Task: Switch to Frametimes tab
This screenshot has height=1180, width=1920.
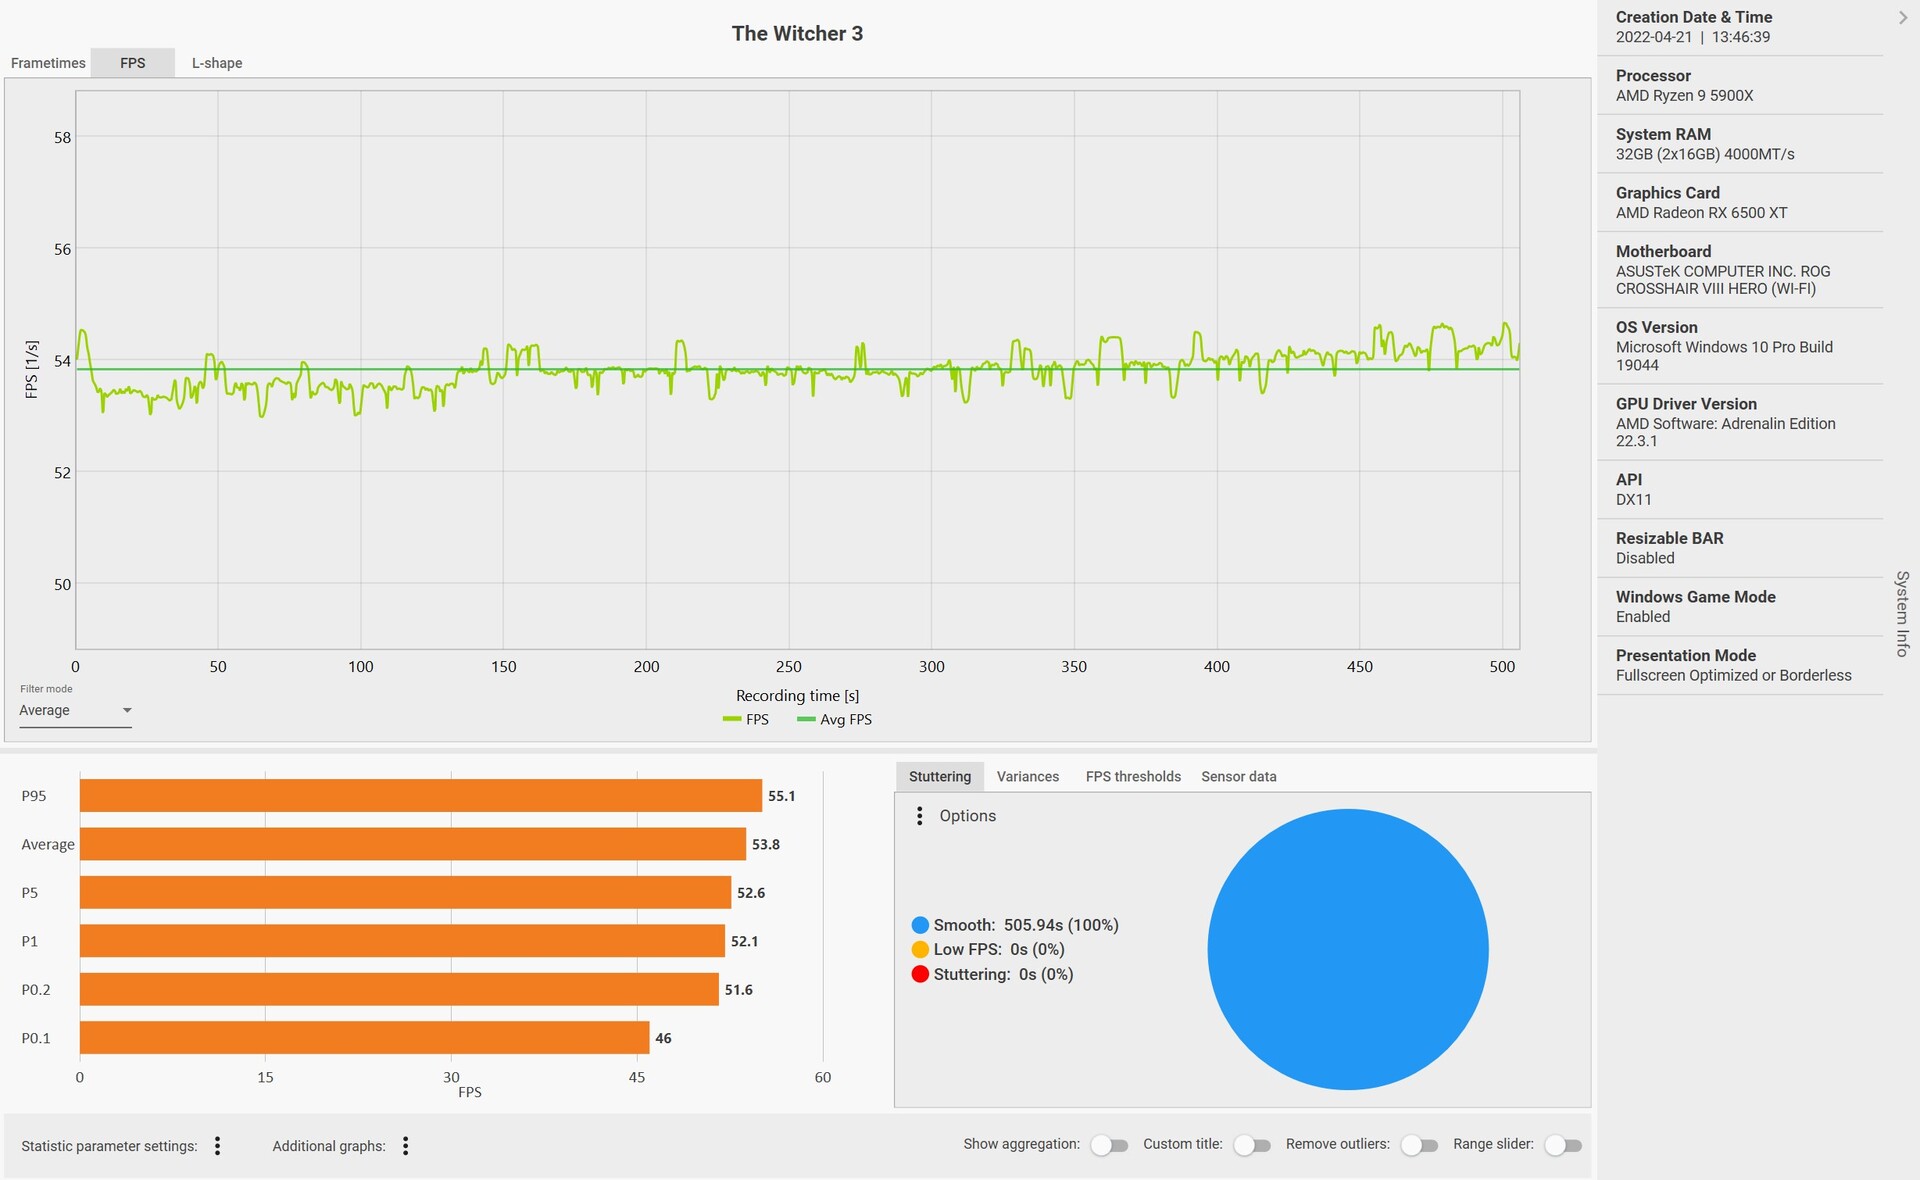Action: [48, 63]
